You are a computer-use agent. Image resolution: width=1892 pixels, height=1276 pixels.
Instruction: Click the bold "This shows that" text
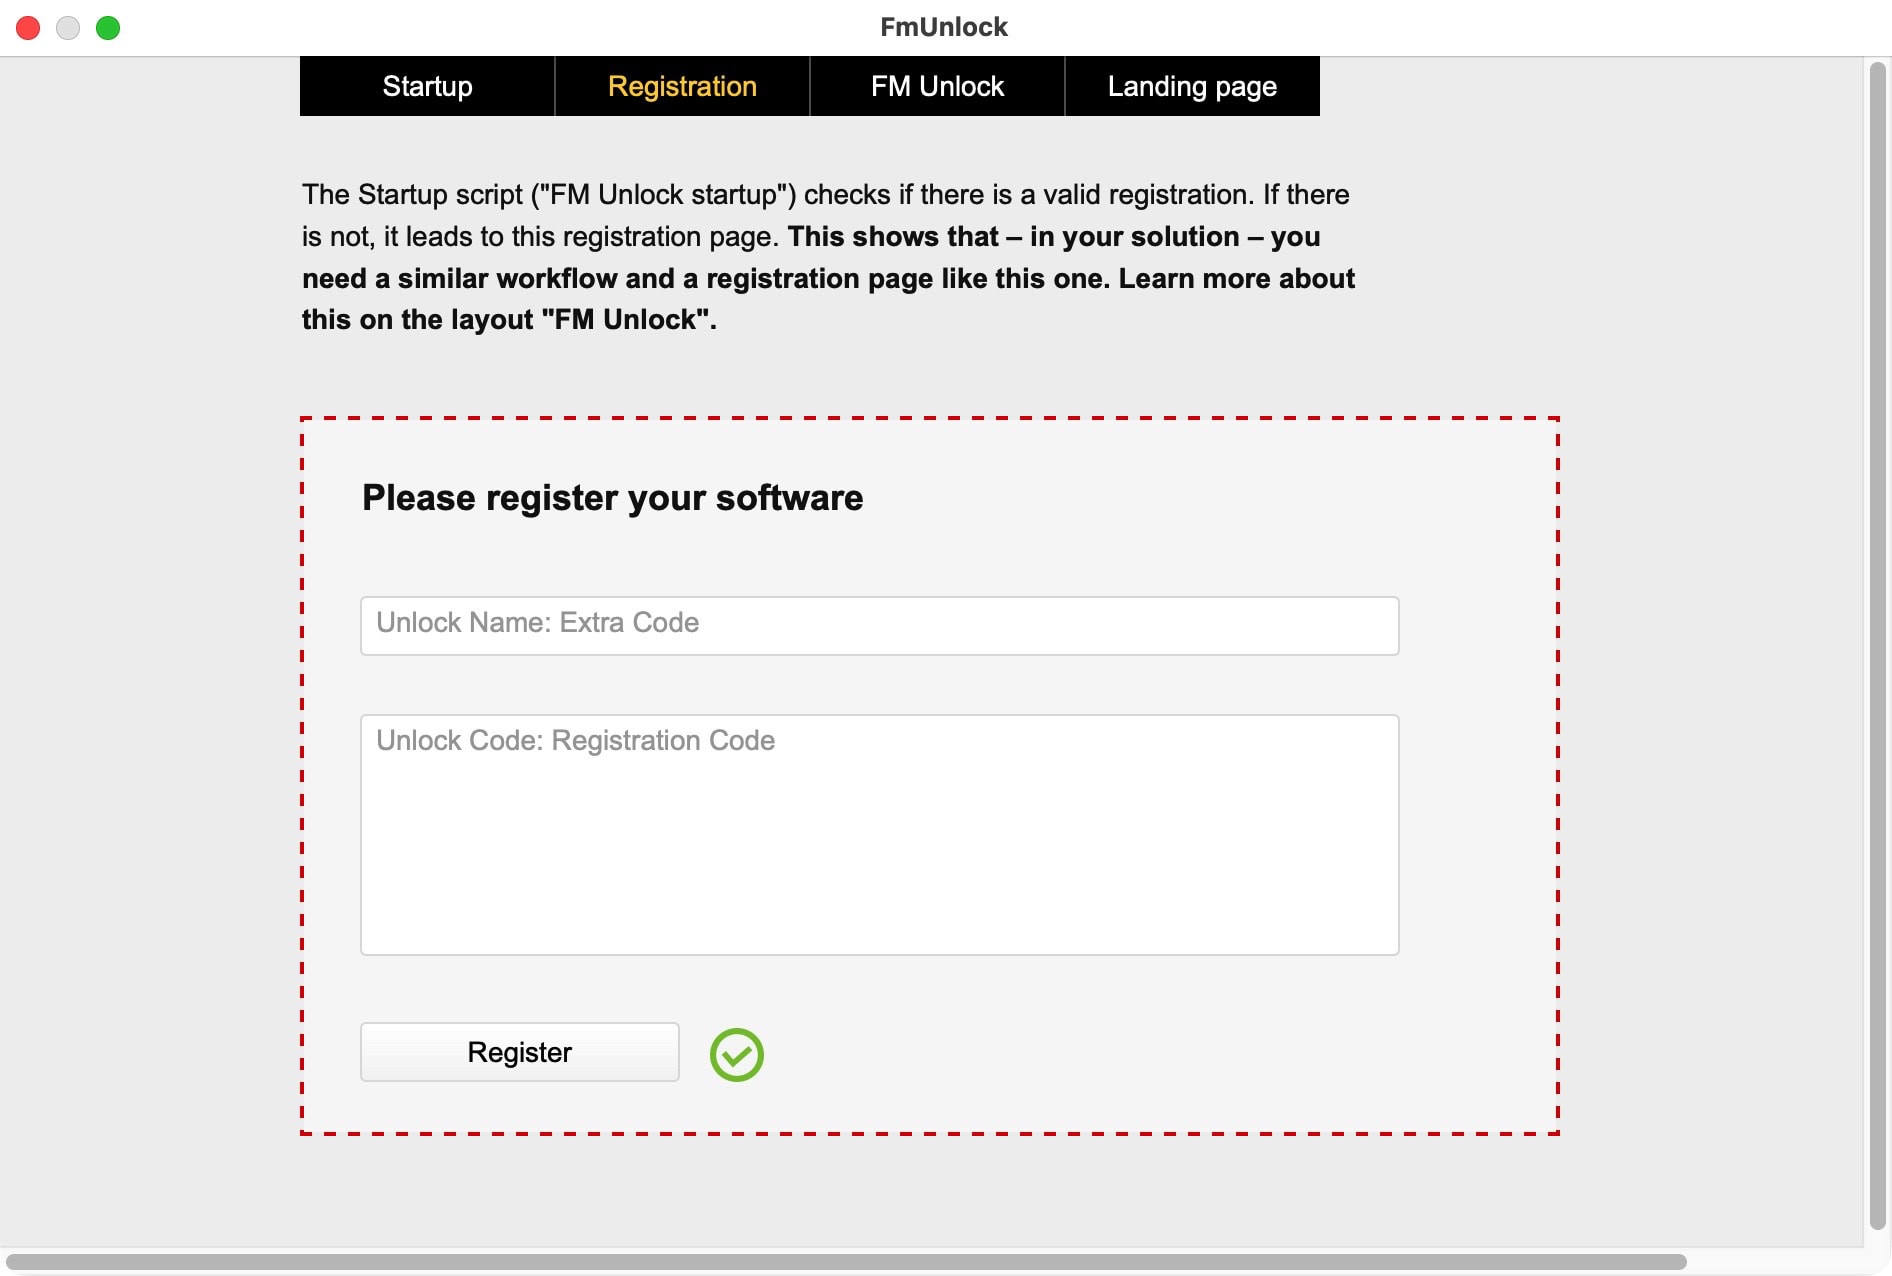[892, 237]
